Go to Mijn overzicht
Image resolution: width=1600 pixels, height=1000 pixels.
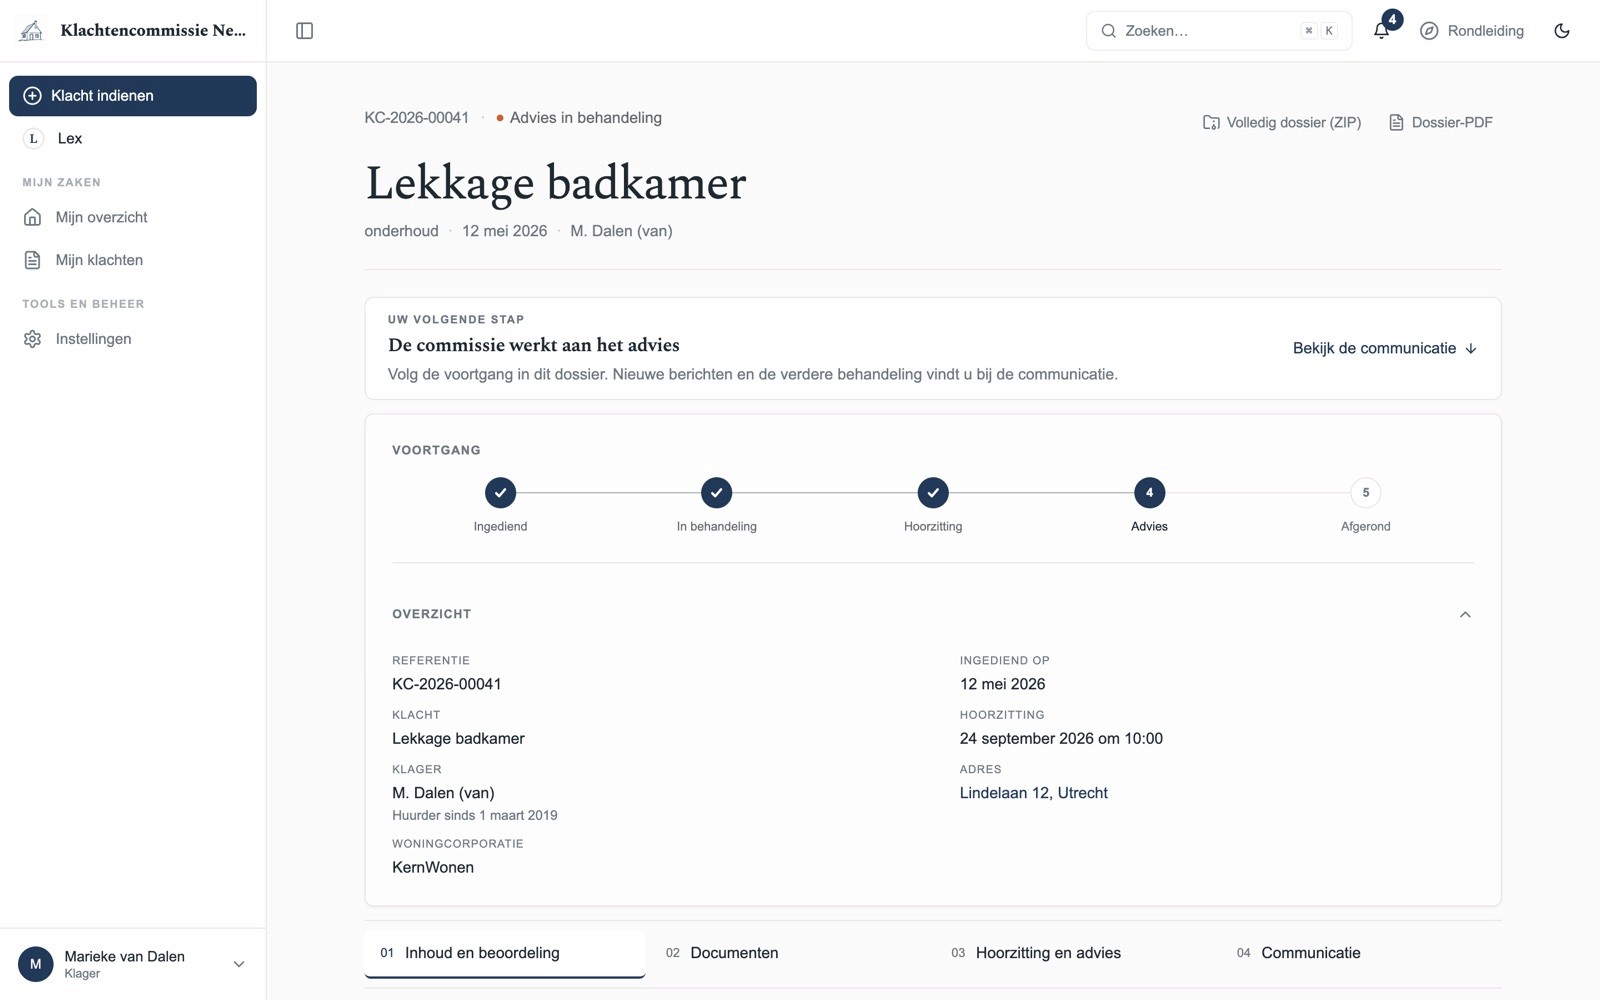(x=133, y=217)
